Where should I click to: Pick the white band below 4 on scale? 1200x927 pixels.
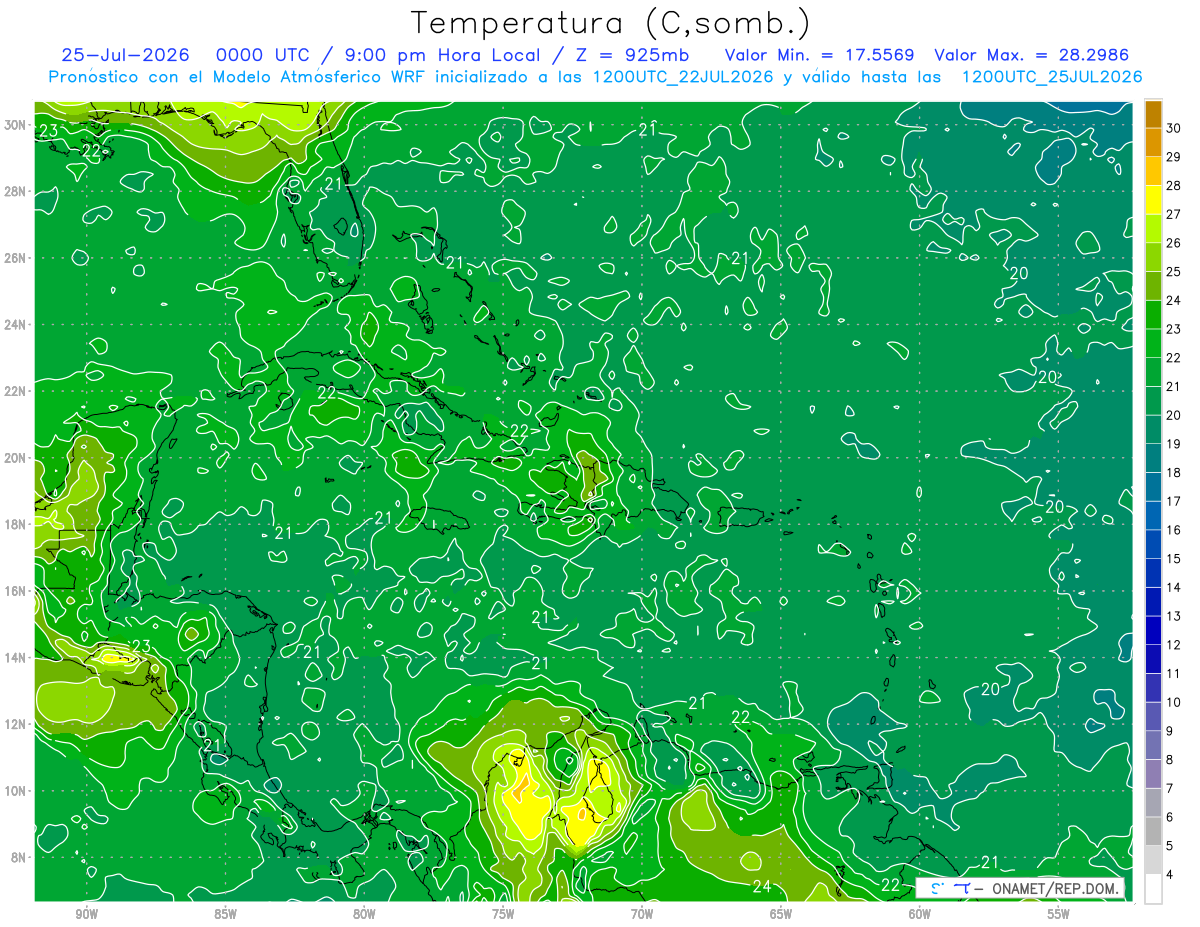(x=1153, y=889)
